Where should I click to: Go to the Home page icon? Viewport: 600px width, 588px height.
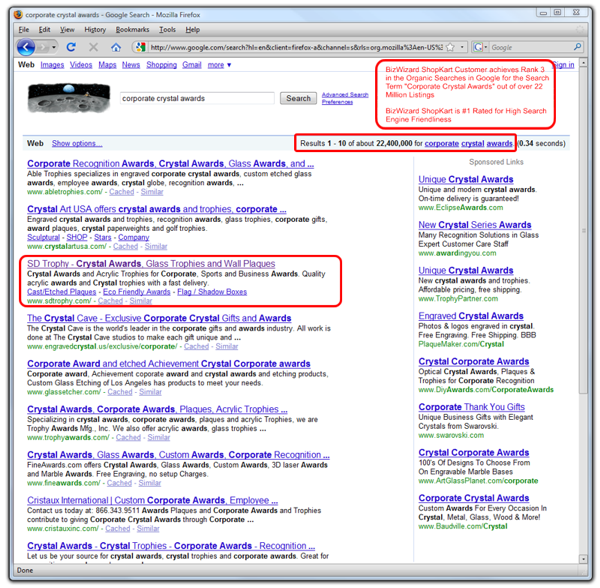tap(116, 47)
